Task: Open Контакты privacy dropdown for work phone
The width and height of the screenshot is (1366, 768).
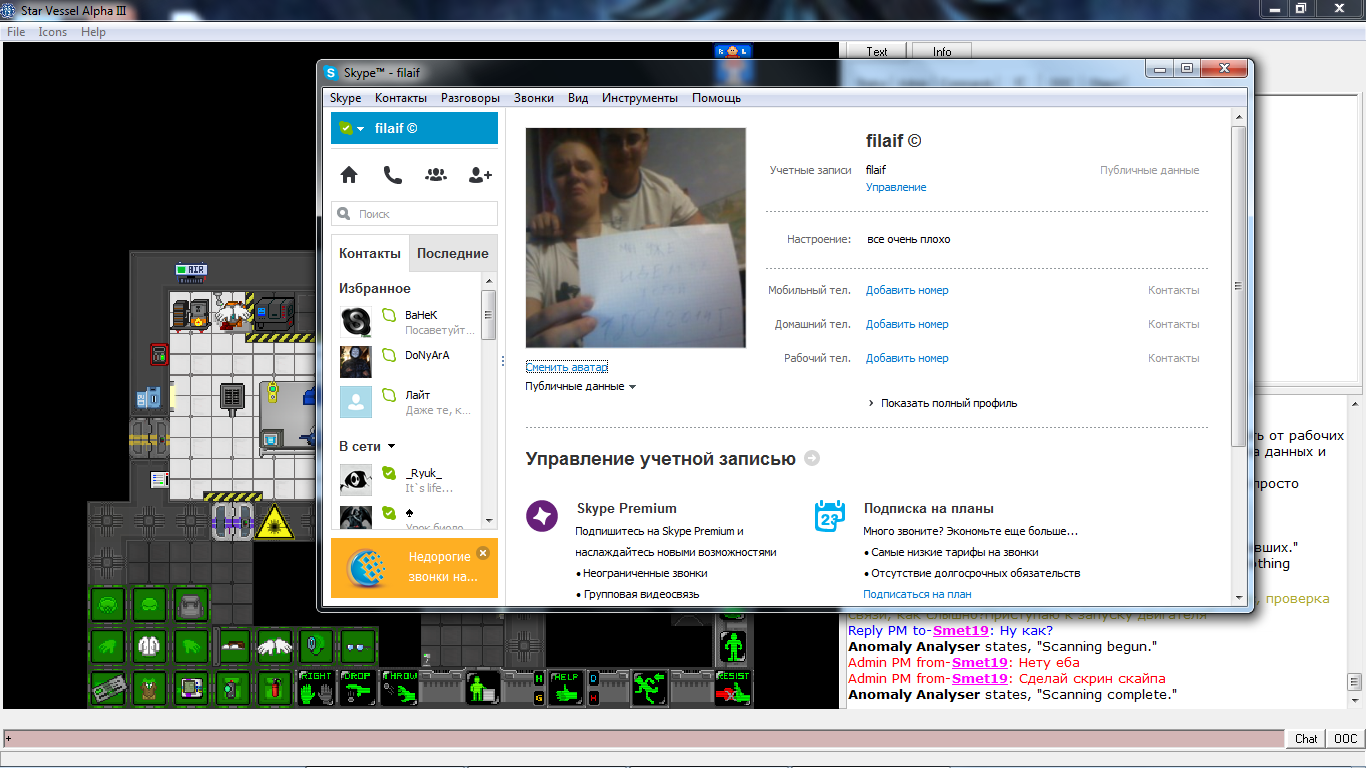Action: click(x=1173, y=358)
